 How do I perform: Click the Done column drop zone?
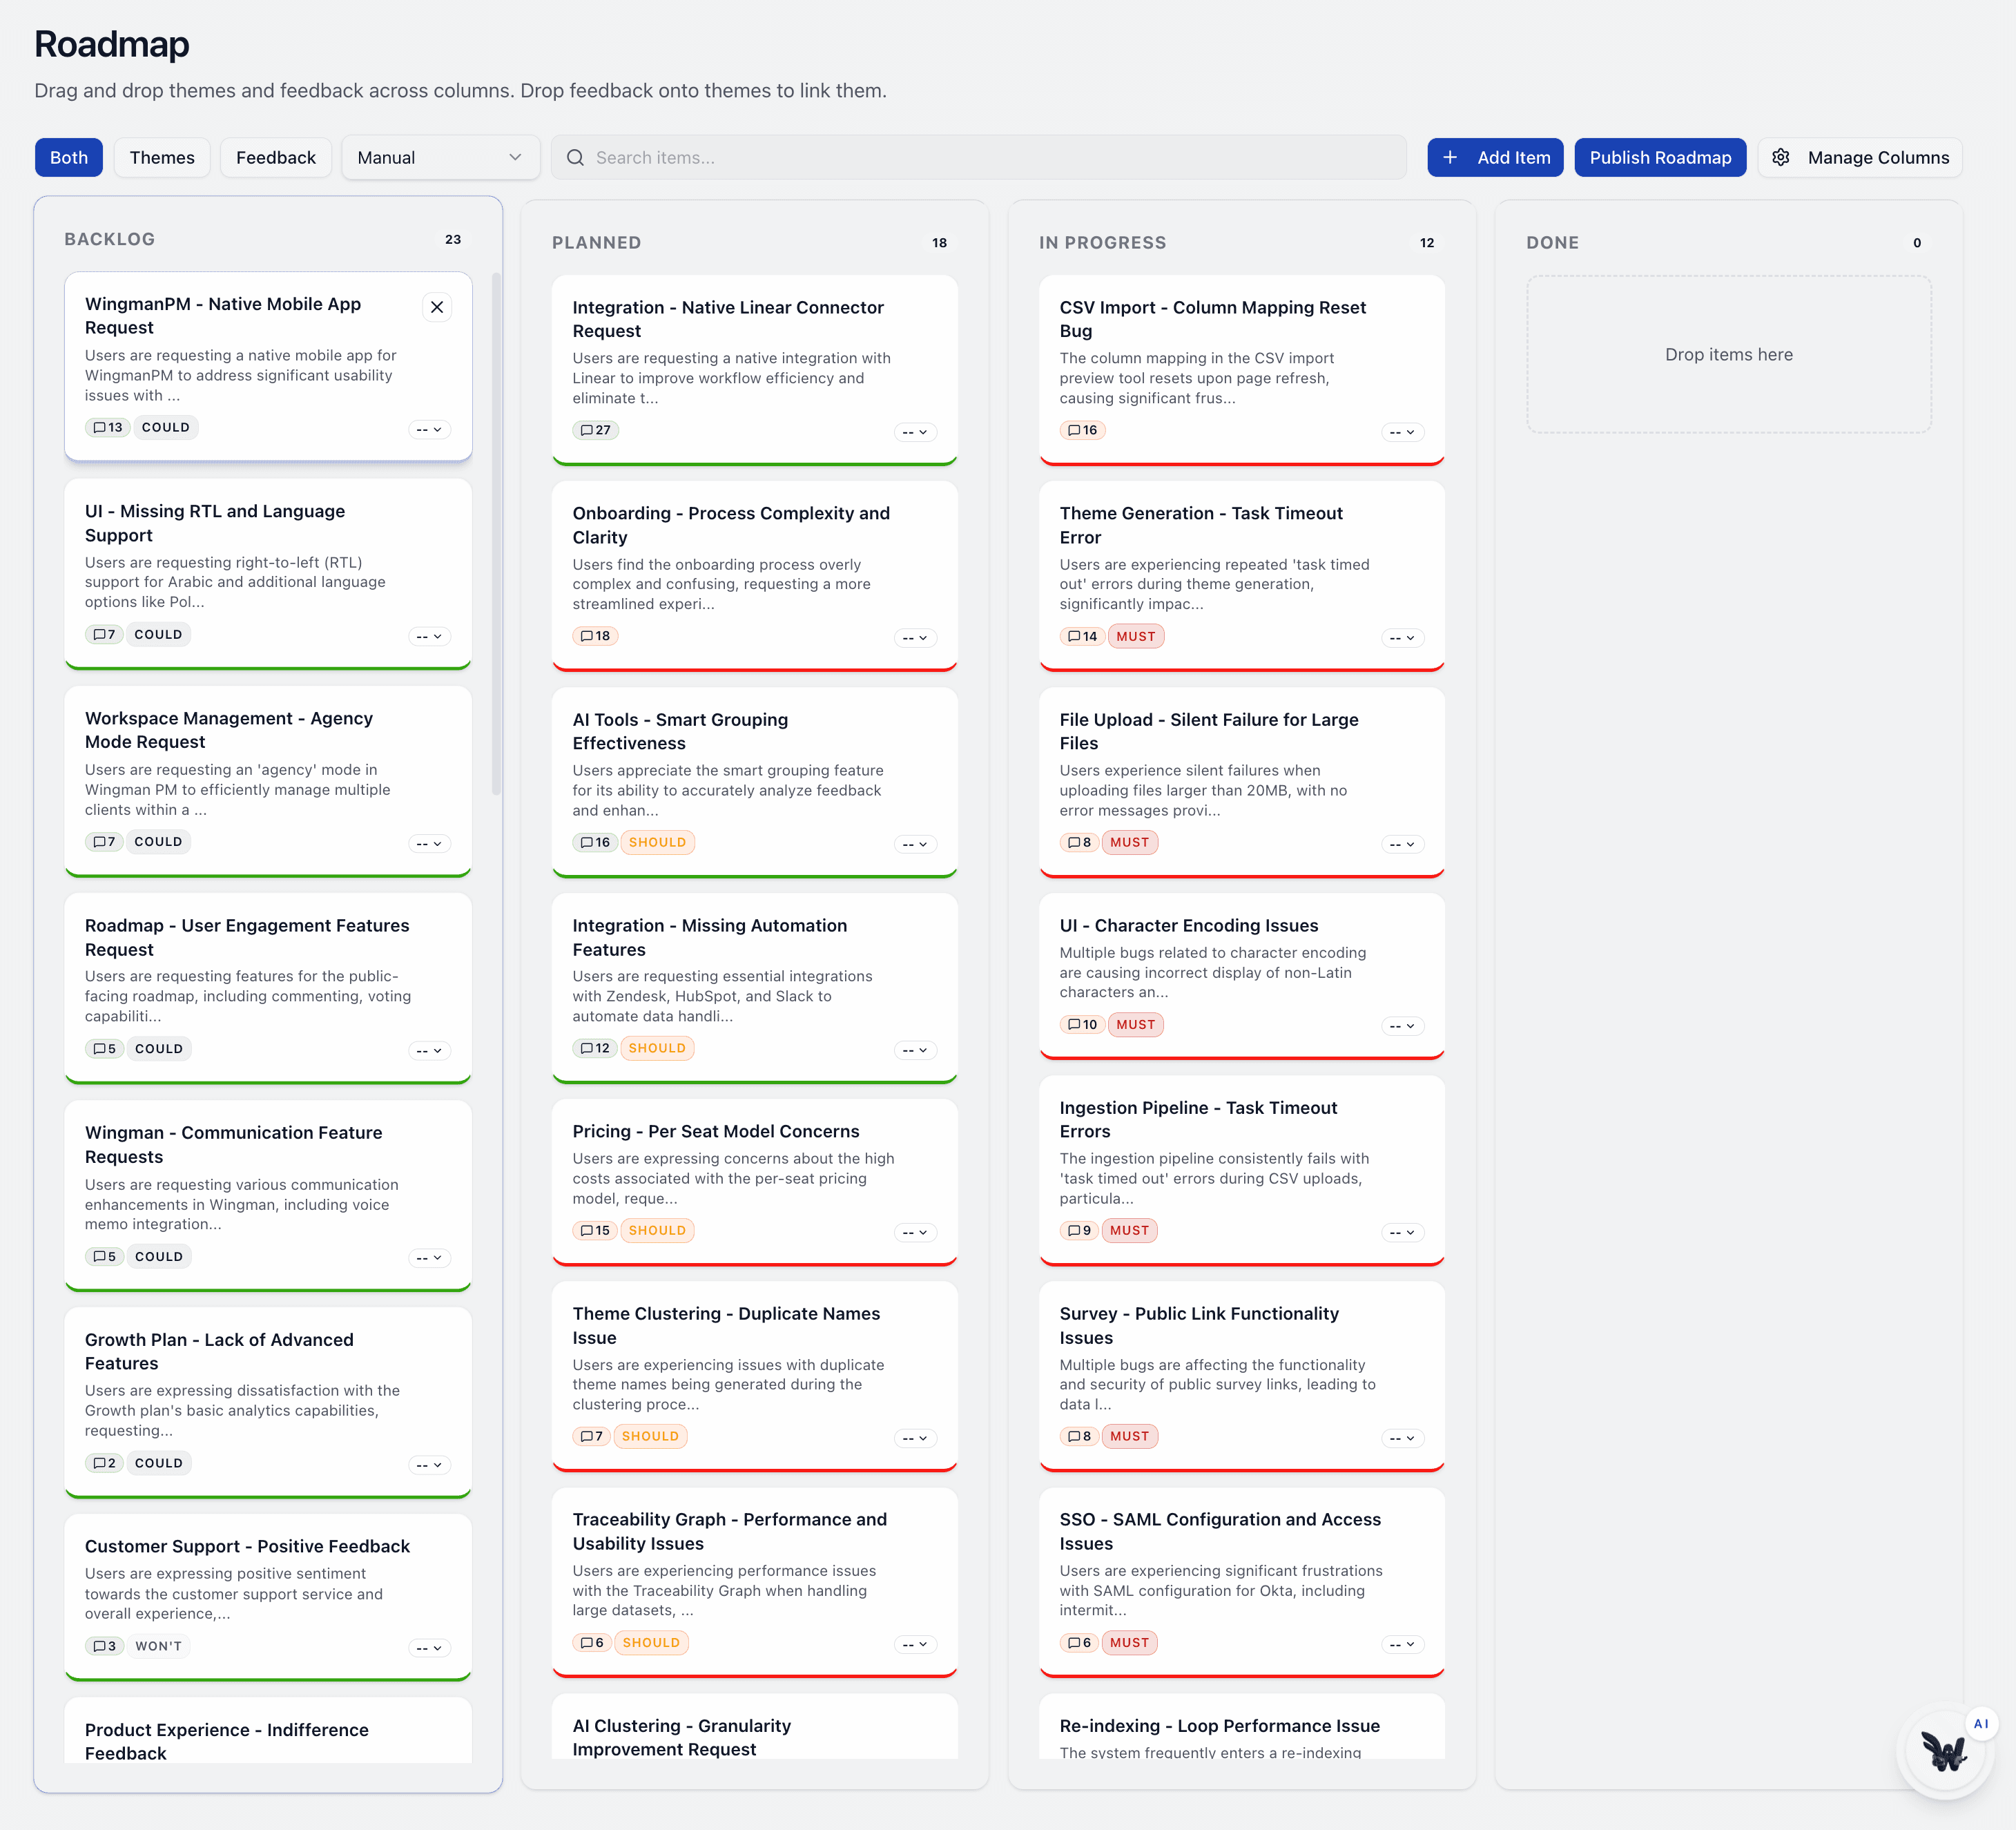point(1728,355)
